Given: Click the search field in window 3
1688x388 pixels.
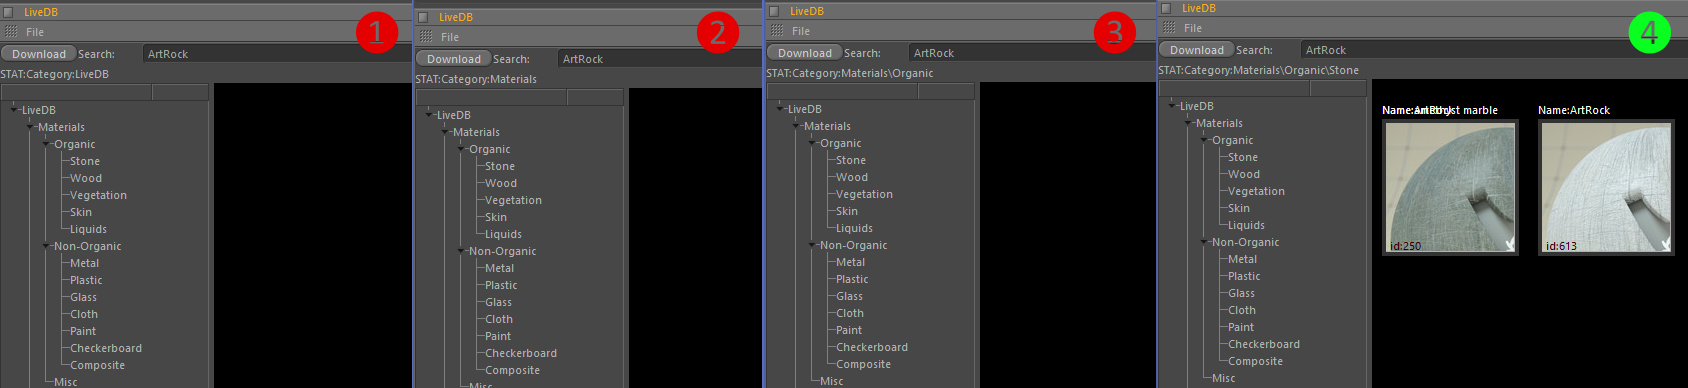Looking at the screenshot, I should pos(1032,53).
